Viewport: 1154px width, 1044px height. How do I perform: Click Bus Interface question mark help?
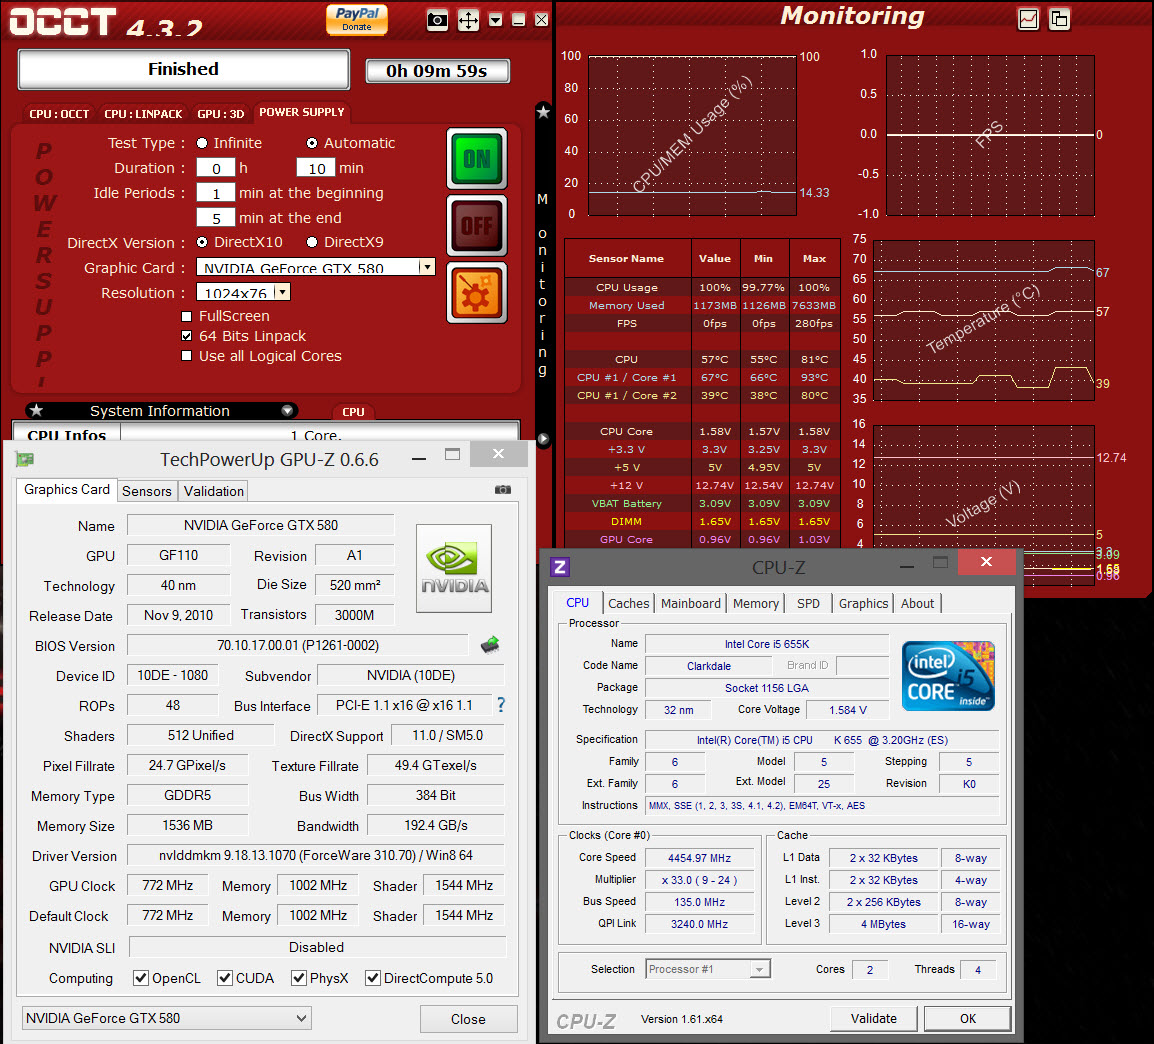click(x=501, y=705)
